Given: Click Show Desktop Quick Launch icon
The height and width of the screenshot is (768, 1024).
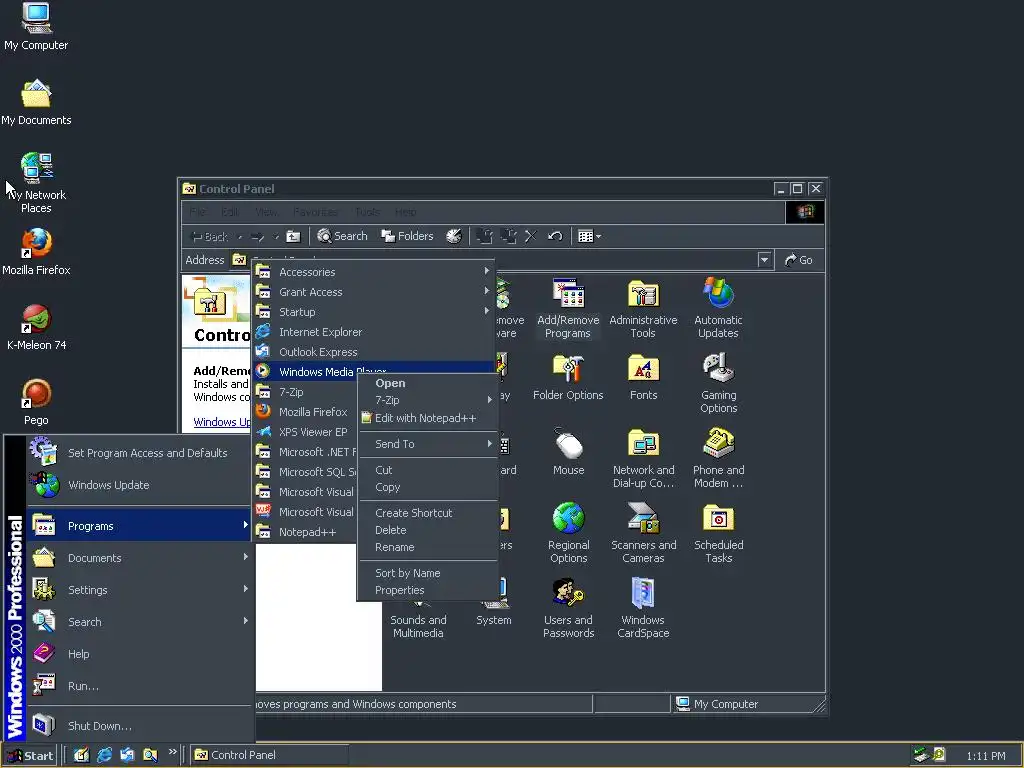Looking at the screenshot, I should pos(81,755).
